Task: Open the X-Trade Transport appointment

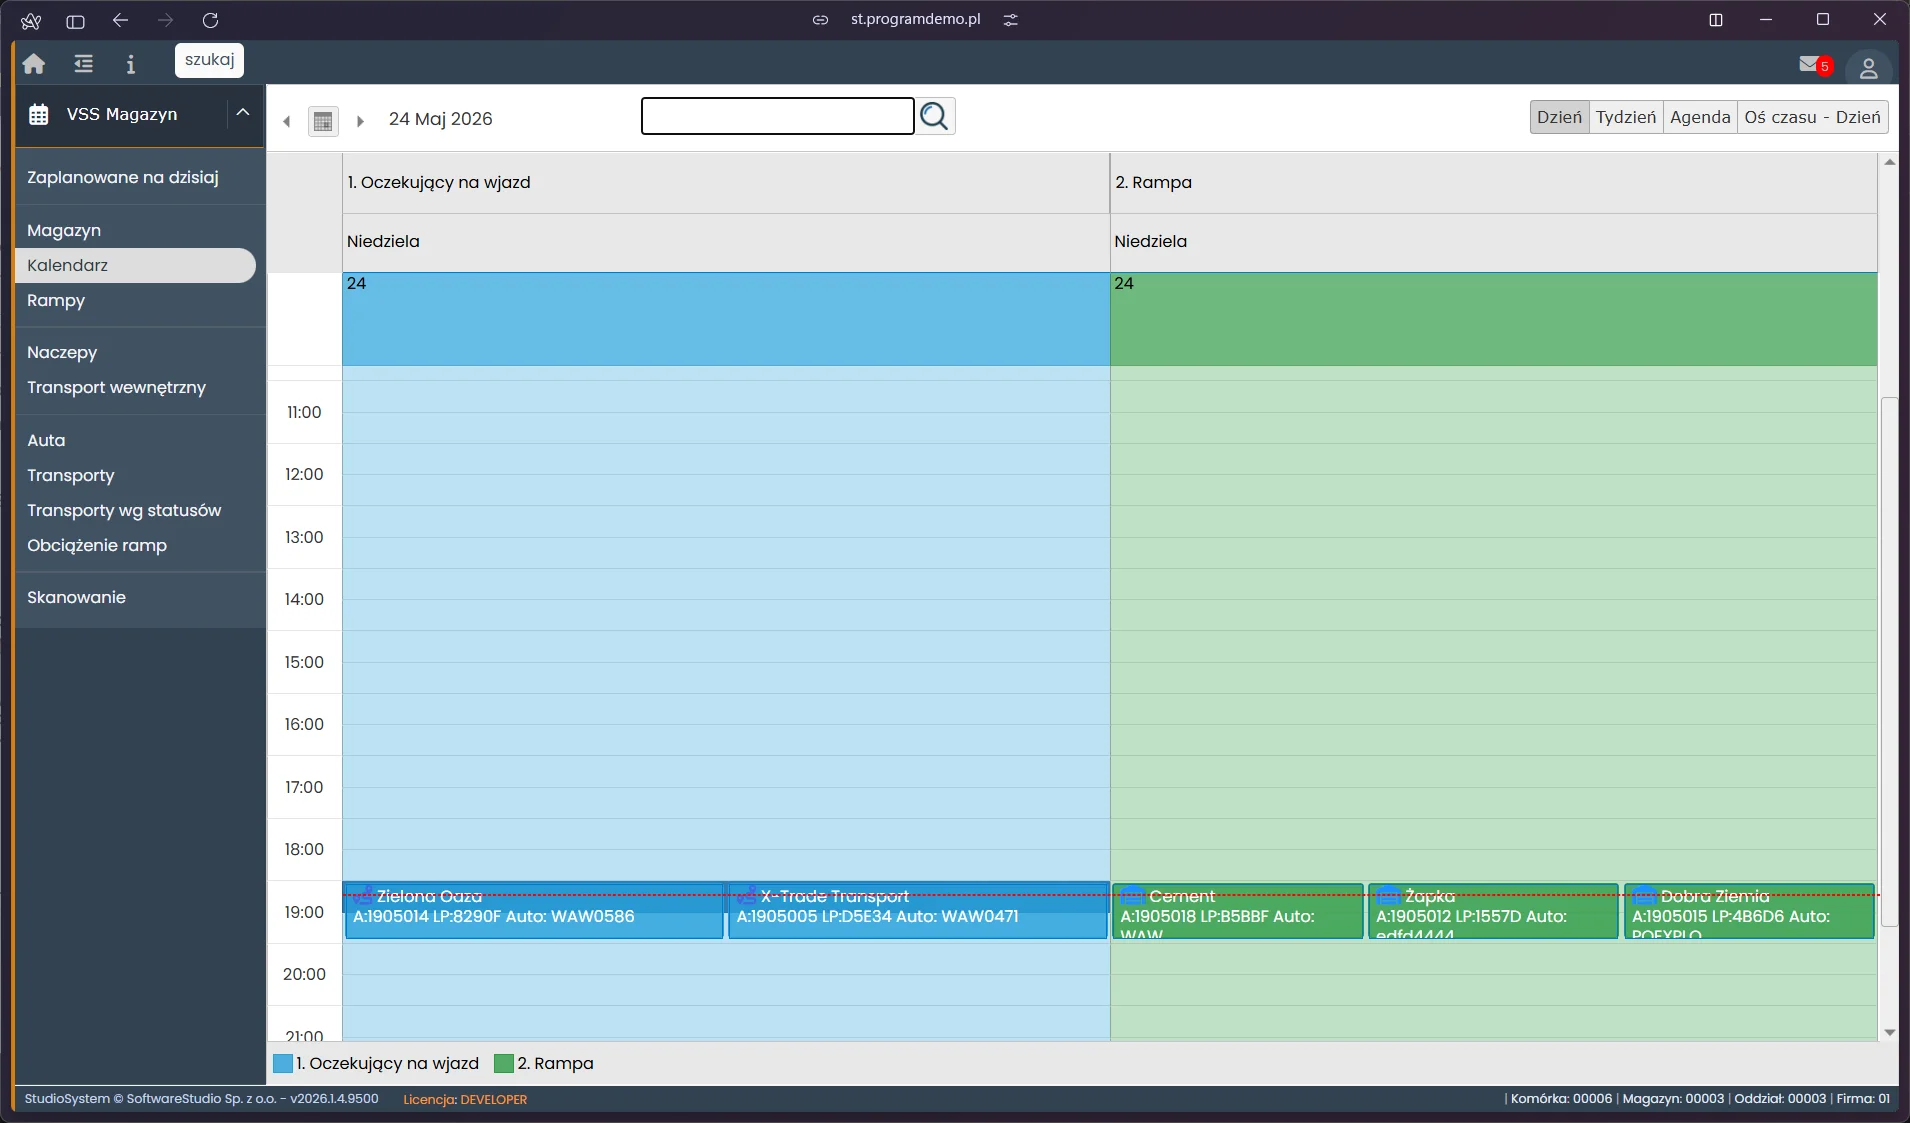Action: (918, 910)
